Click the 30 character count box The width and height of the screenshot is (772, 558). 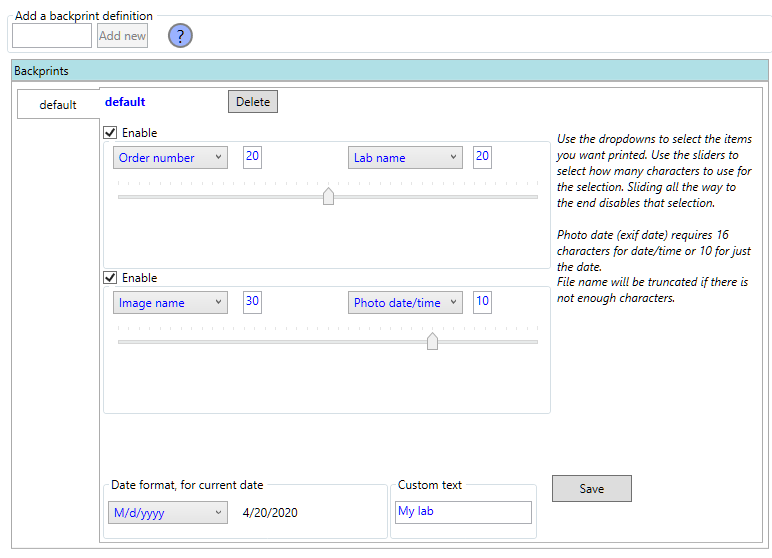point(252,302)
